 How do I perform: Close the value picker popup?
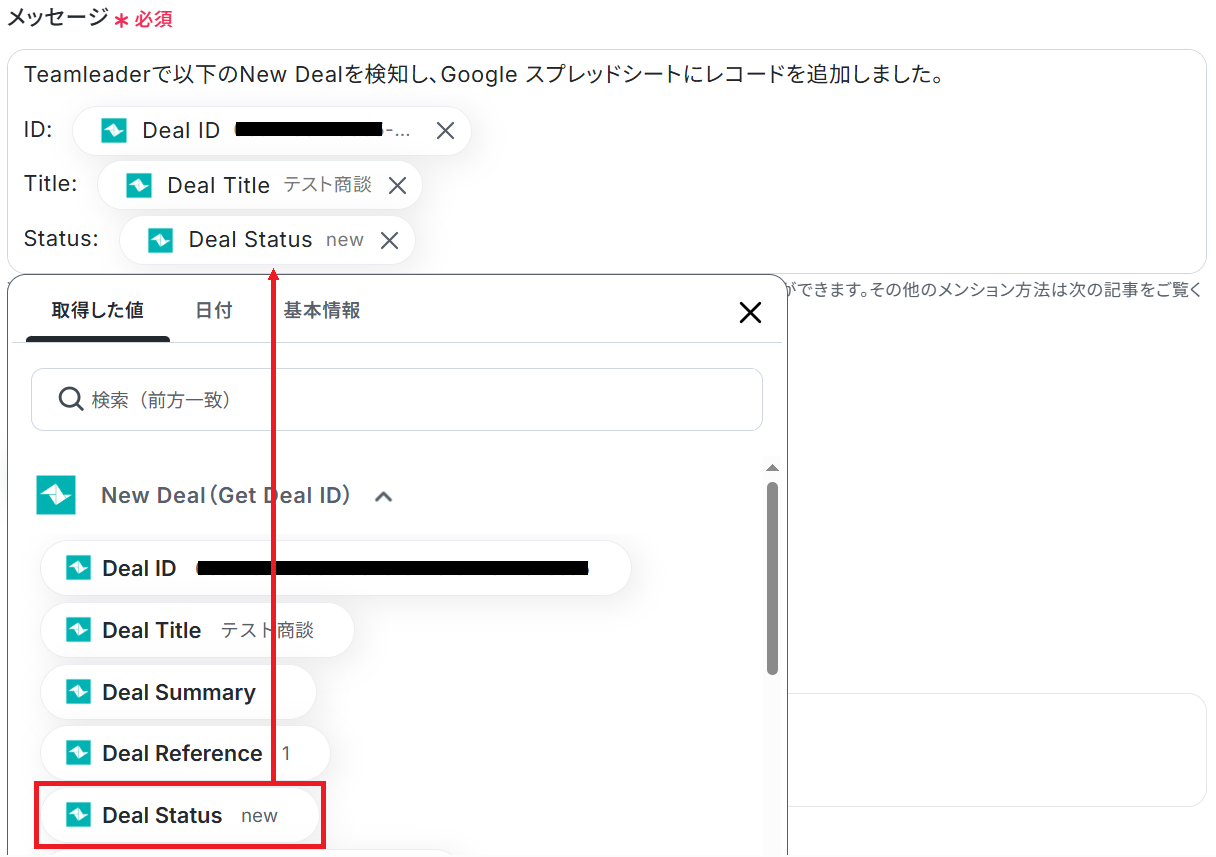click(750, 313)
